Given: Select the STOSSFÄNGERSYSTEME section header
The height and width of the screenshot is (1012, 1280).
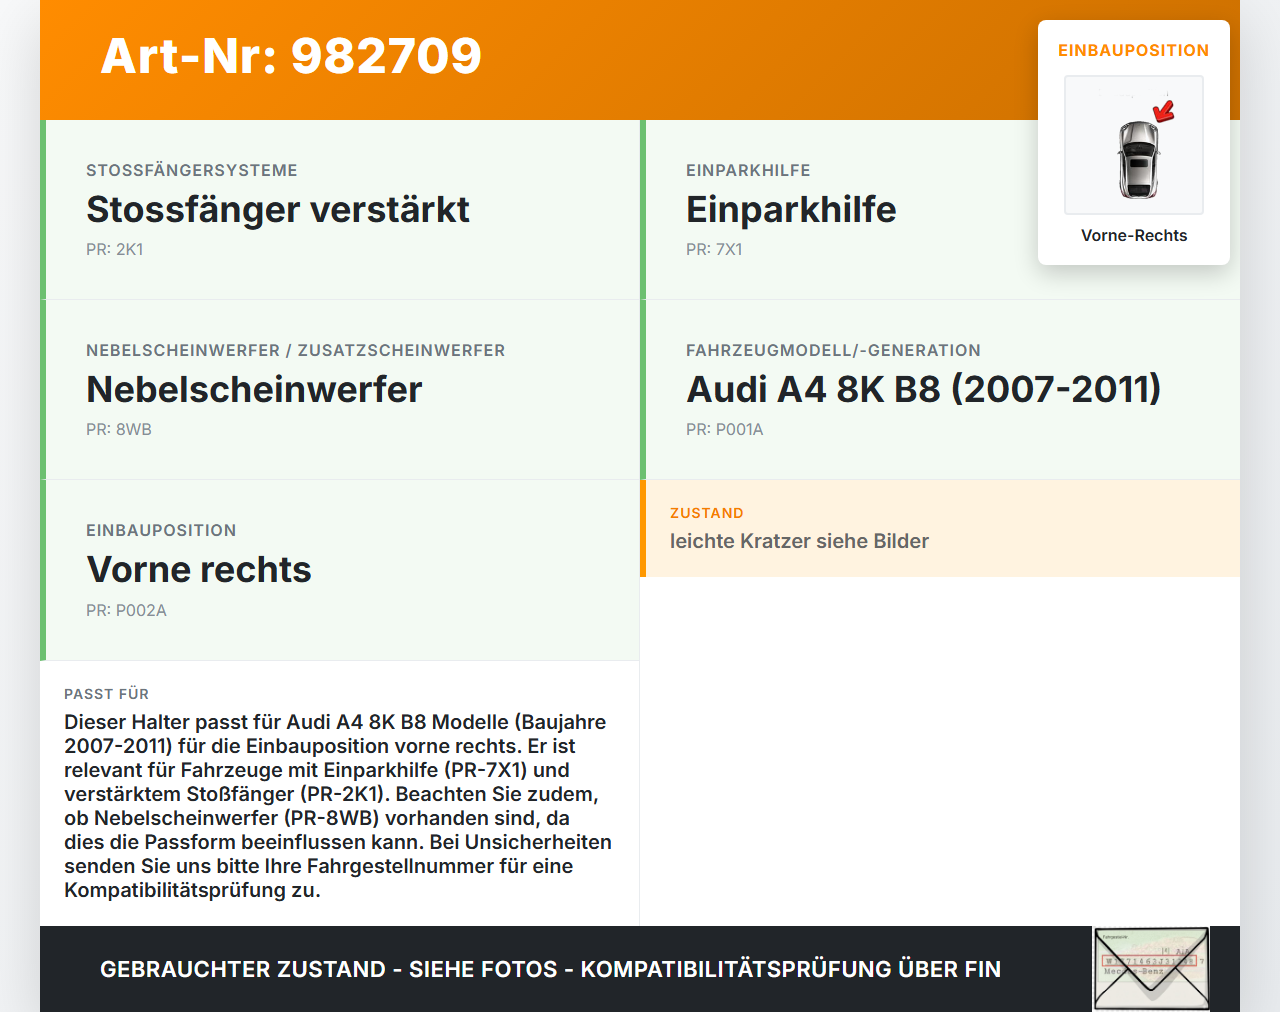Looking at the screenshot, I should click(x=192, y=170).
